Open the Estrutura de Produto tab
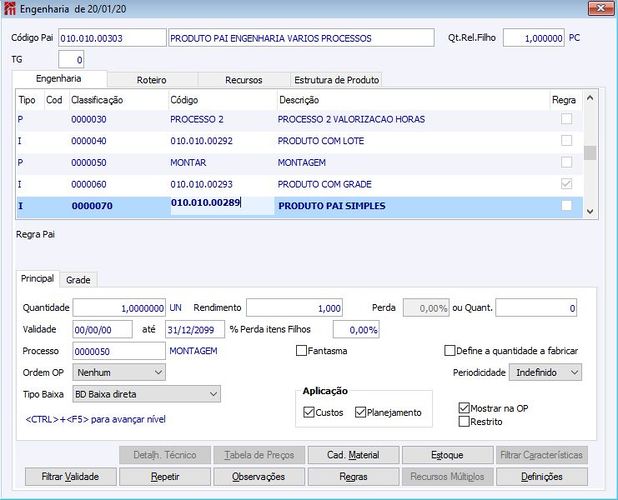The width and height of the screenshot is (618, 500). [336, 79]
